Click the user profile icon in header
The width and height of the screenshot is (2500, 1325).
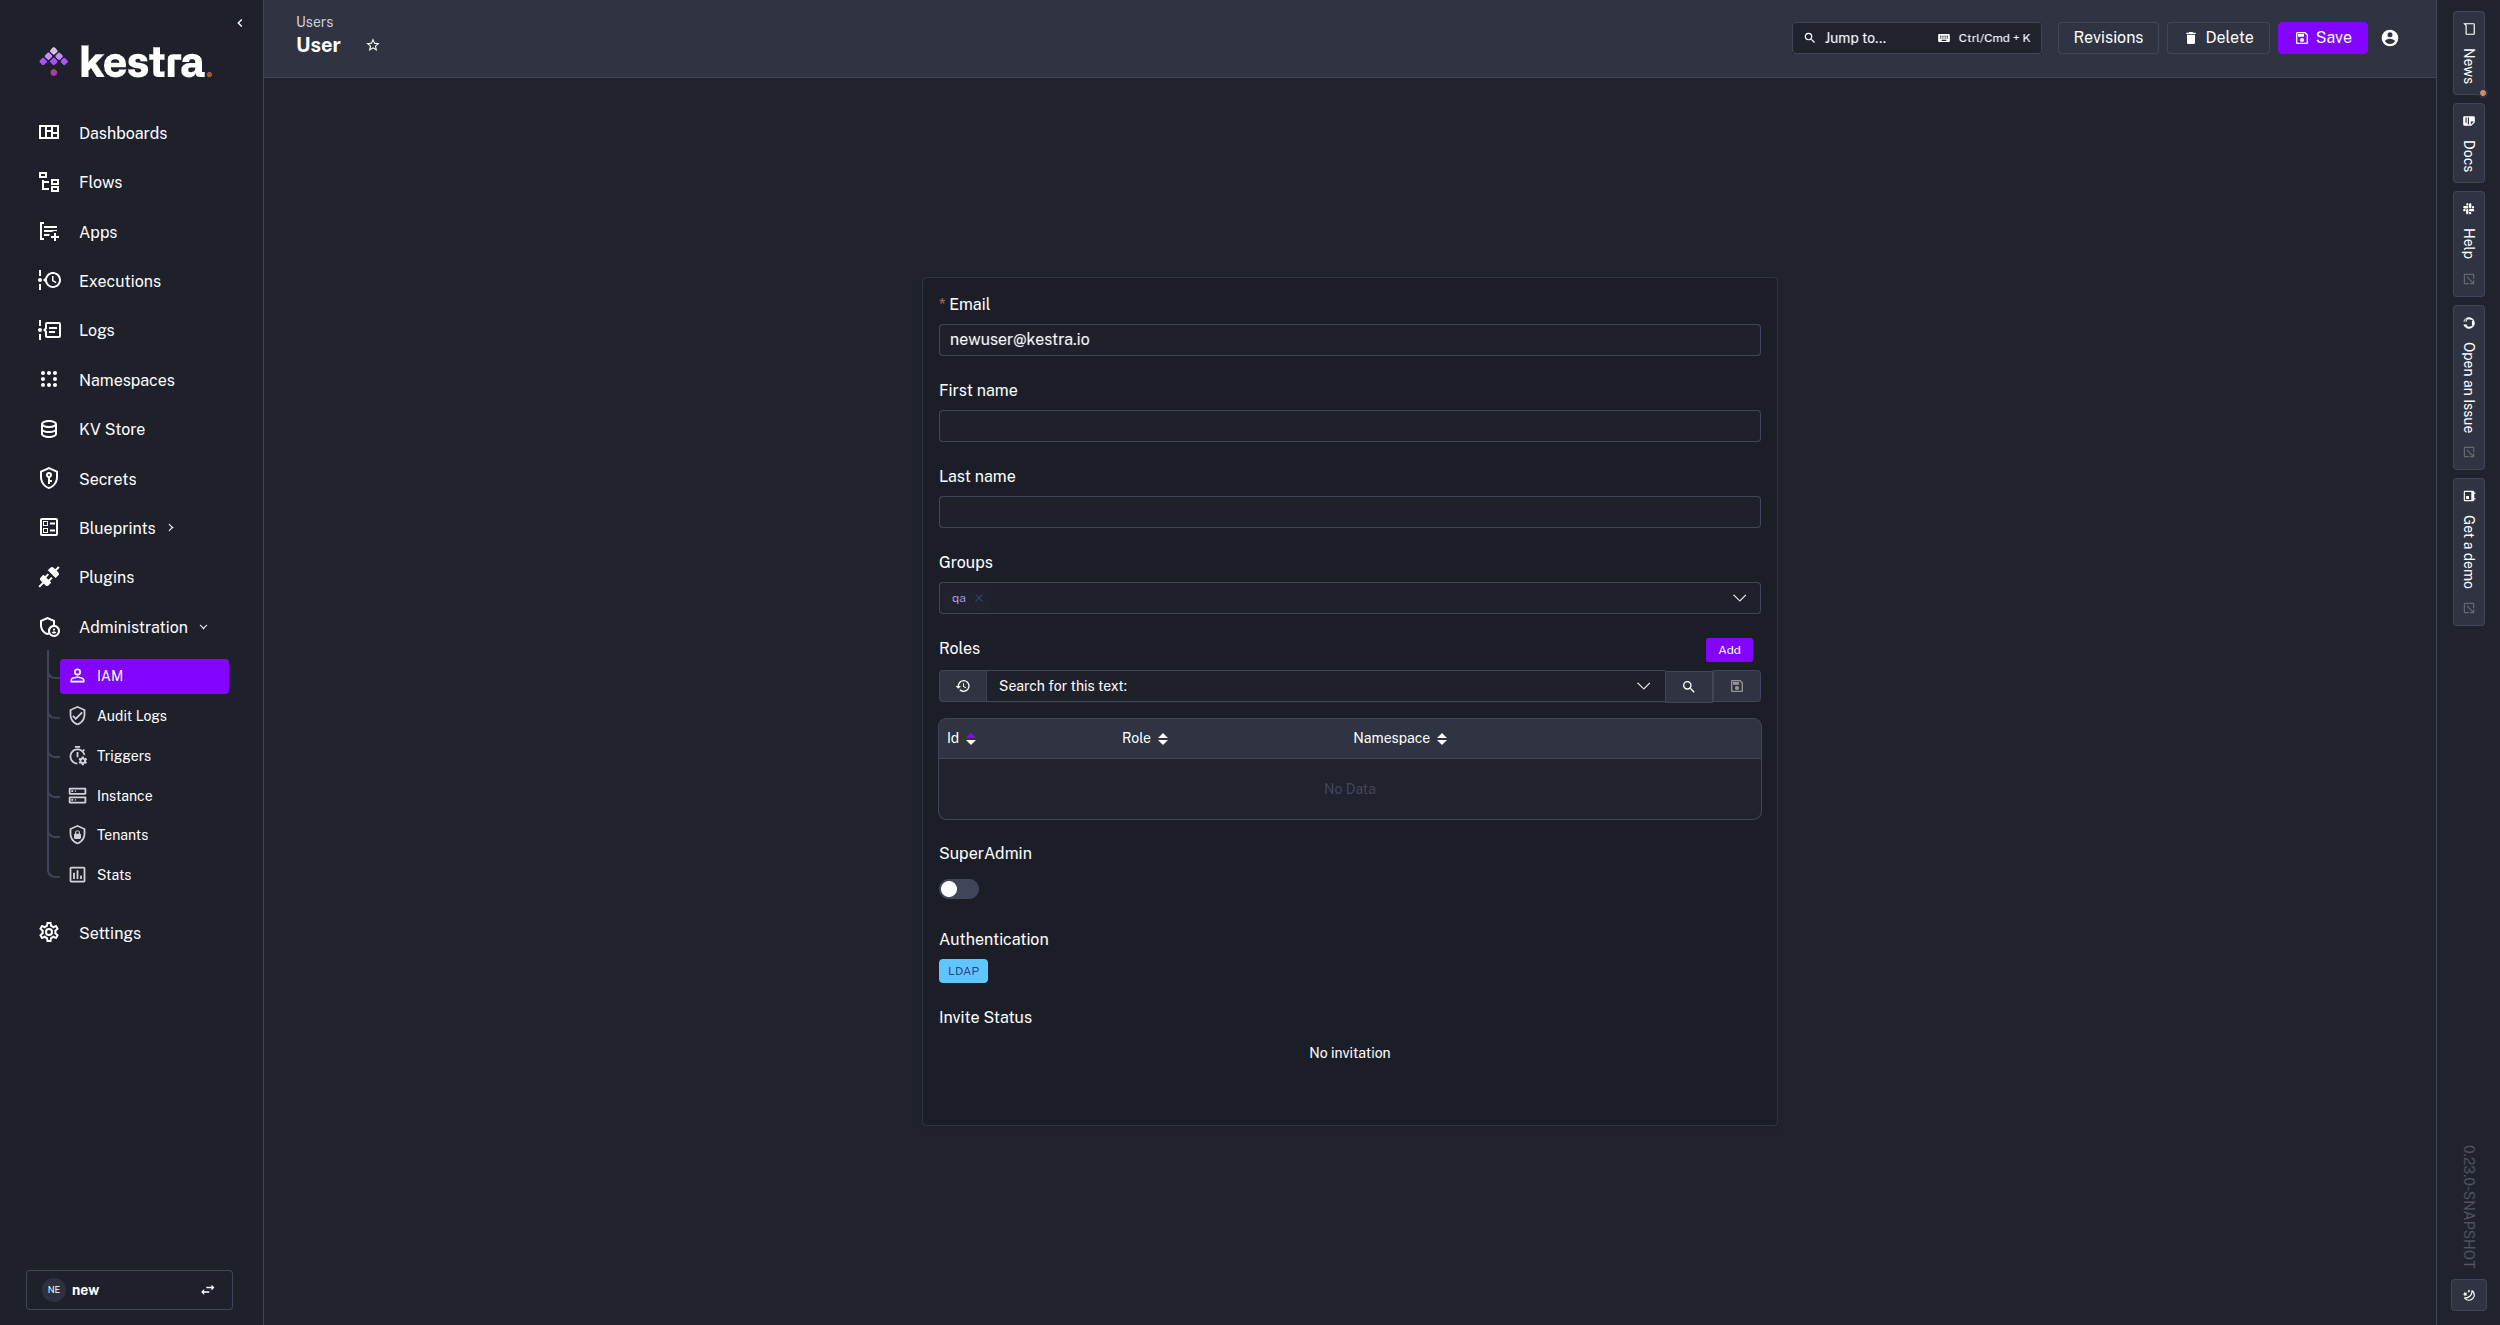pyautogui.click(x=2390, y=38)
